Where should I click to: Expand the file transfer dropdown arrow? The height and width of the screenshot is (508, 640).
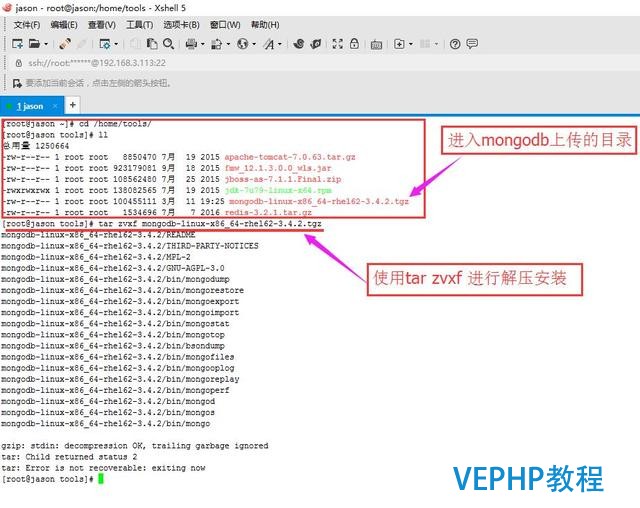(x=228, y=44)
